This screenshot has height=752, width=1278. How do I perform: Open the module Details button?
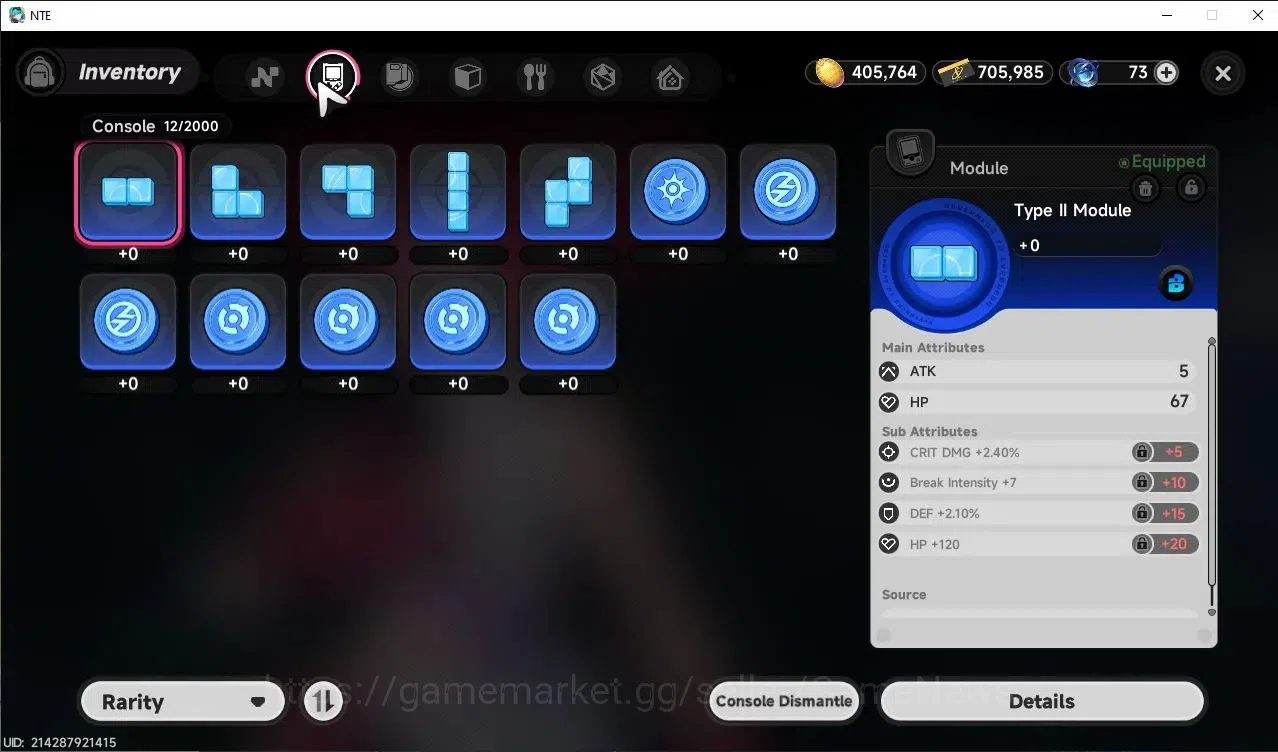pyautogui.click(x=1042, y=702)
